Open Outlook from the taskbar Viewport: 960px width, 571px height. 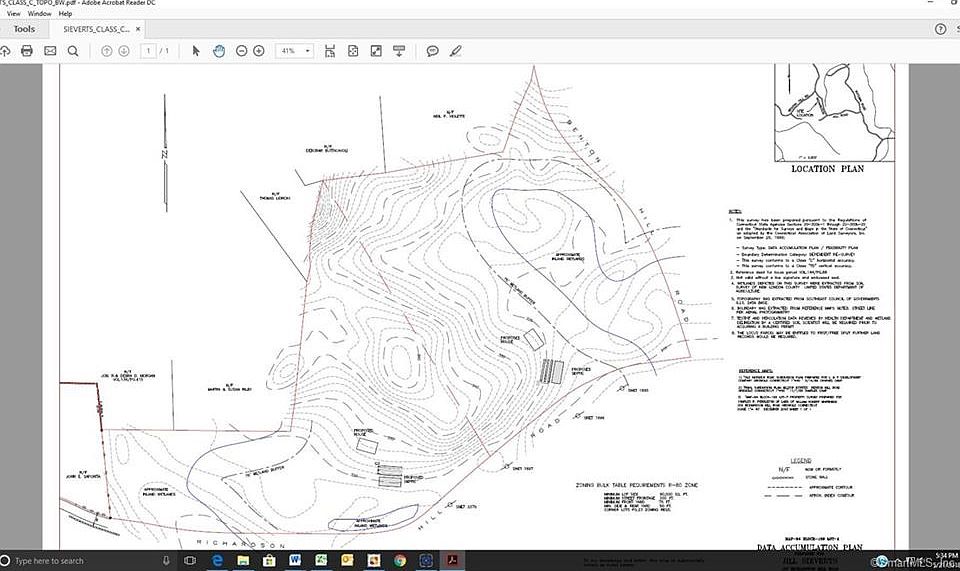(x=347, y=561)
